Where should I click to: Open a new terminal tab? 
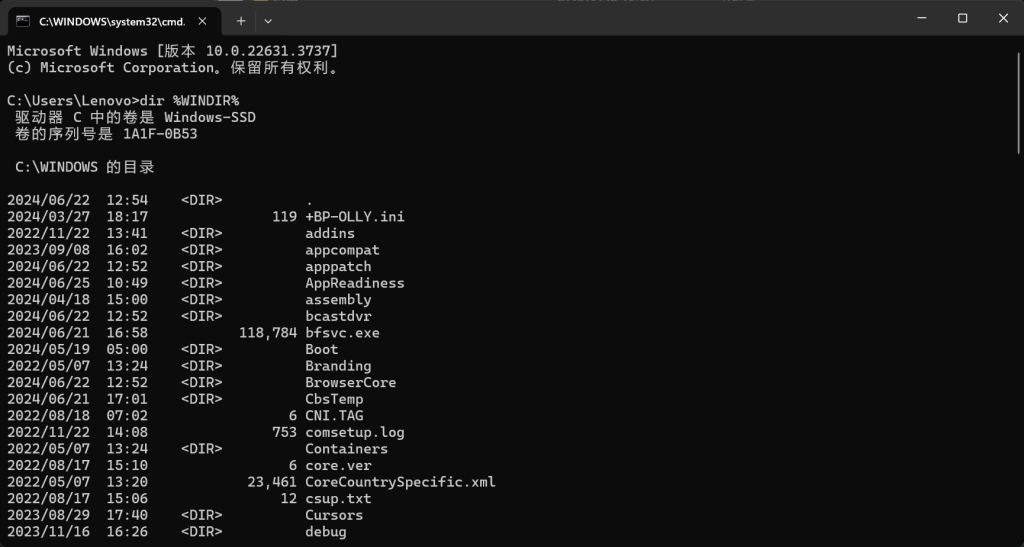[241, 20]
